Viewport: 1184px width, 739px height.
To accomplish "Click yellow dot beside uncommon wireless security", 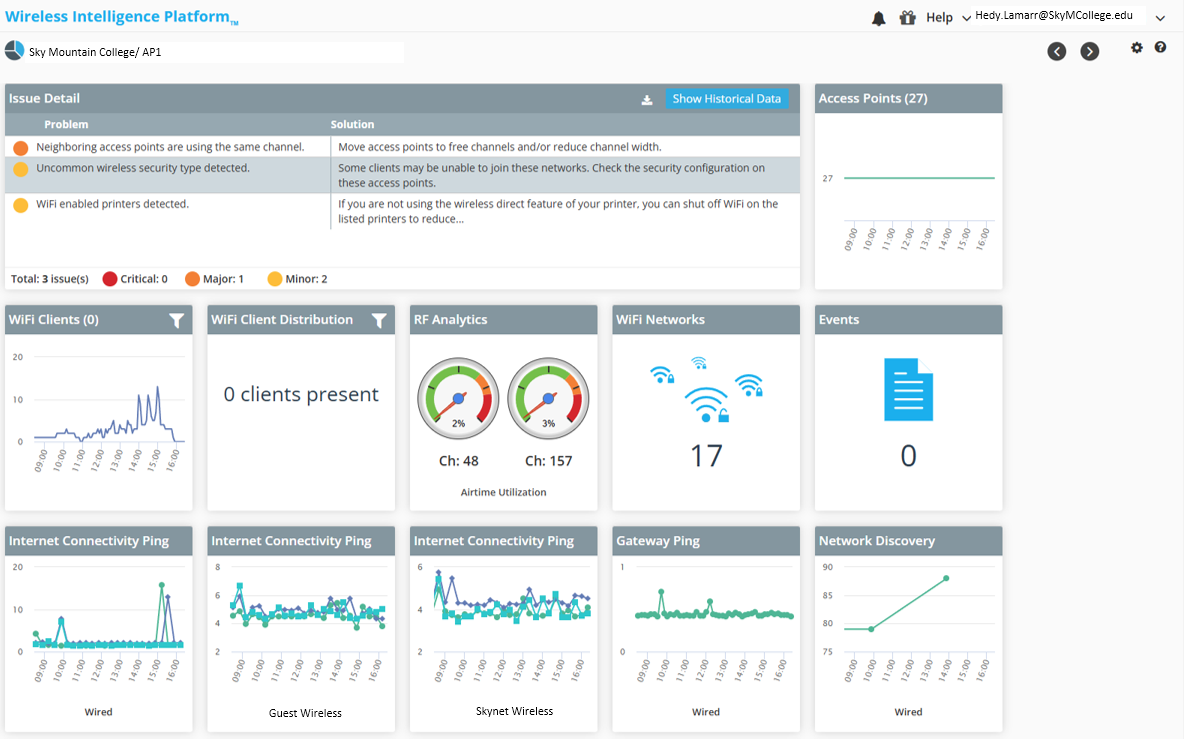I will click(x=20, y=169).
